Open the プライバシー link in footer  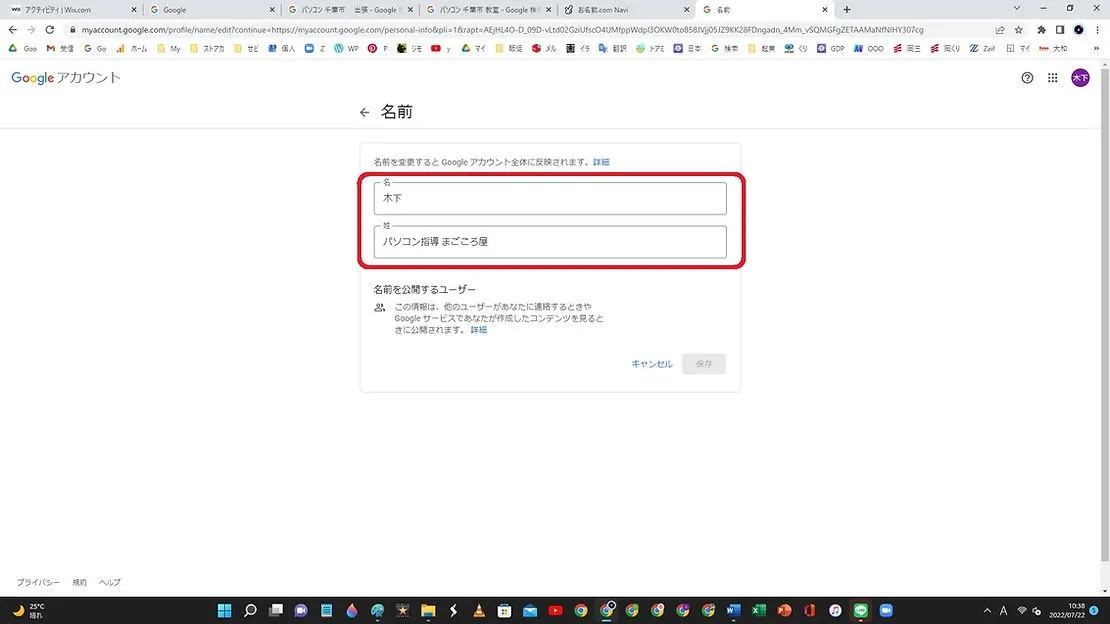pyautogui.click(x=38, y=582)
